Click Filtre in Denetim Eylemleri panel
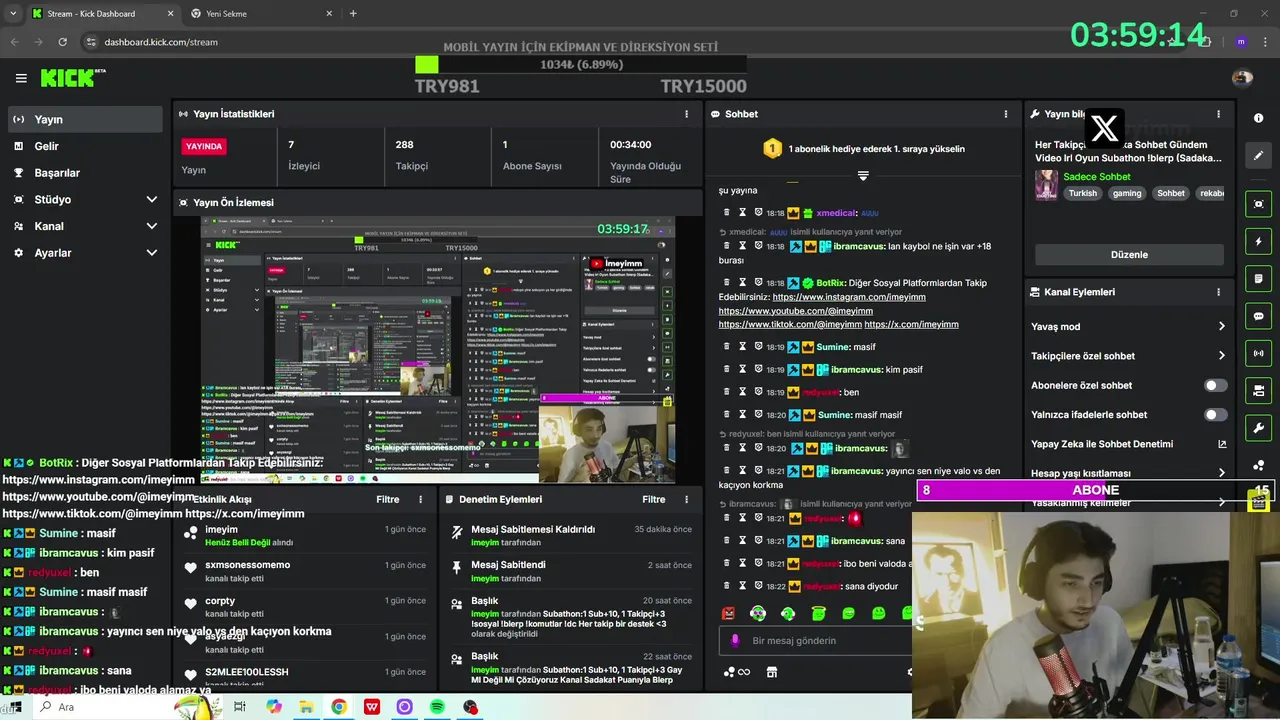Screen dimensions: 1280x720 654,499
